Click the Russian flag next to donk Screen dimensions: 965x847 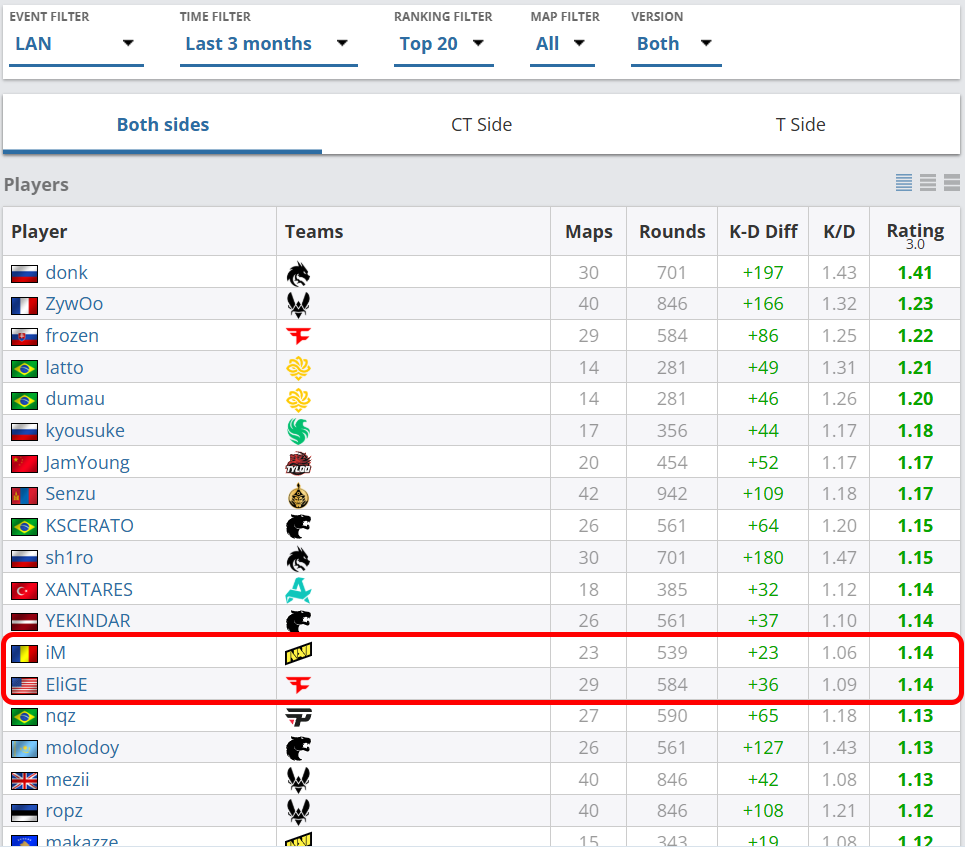25,274
